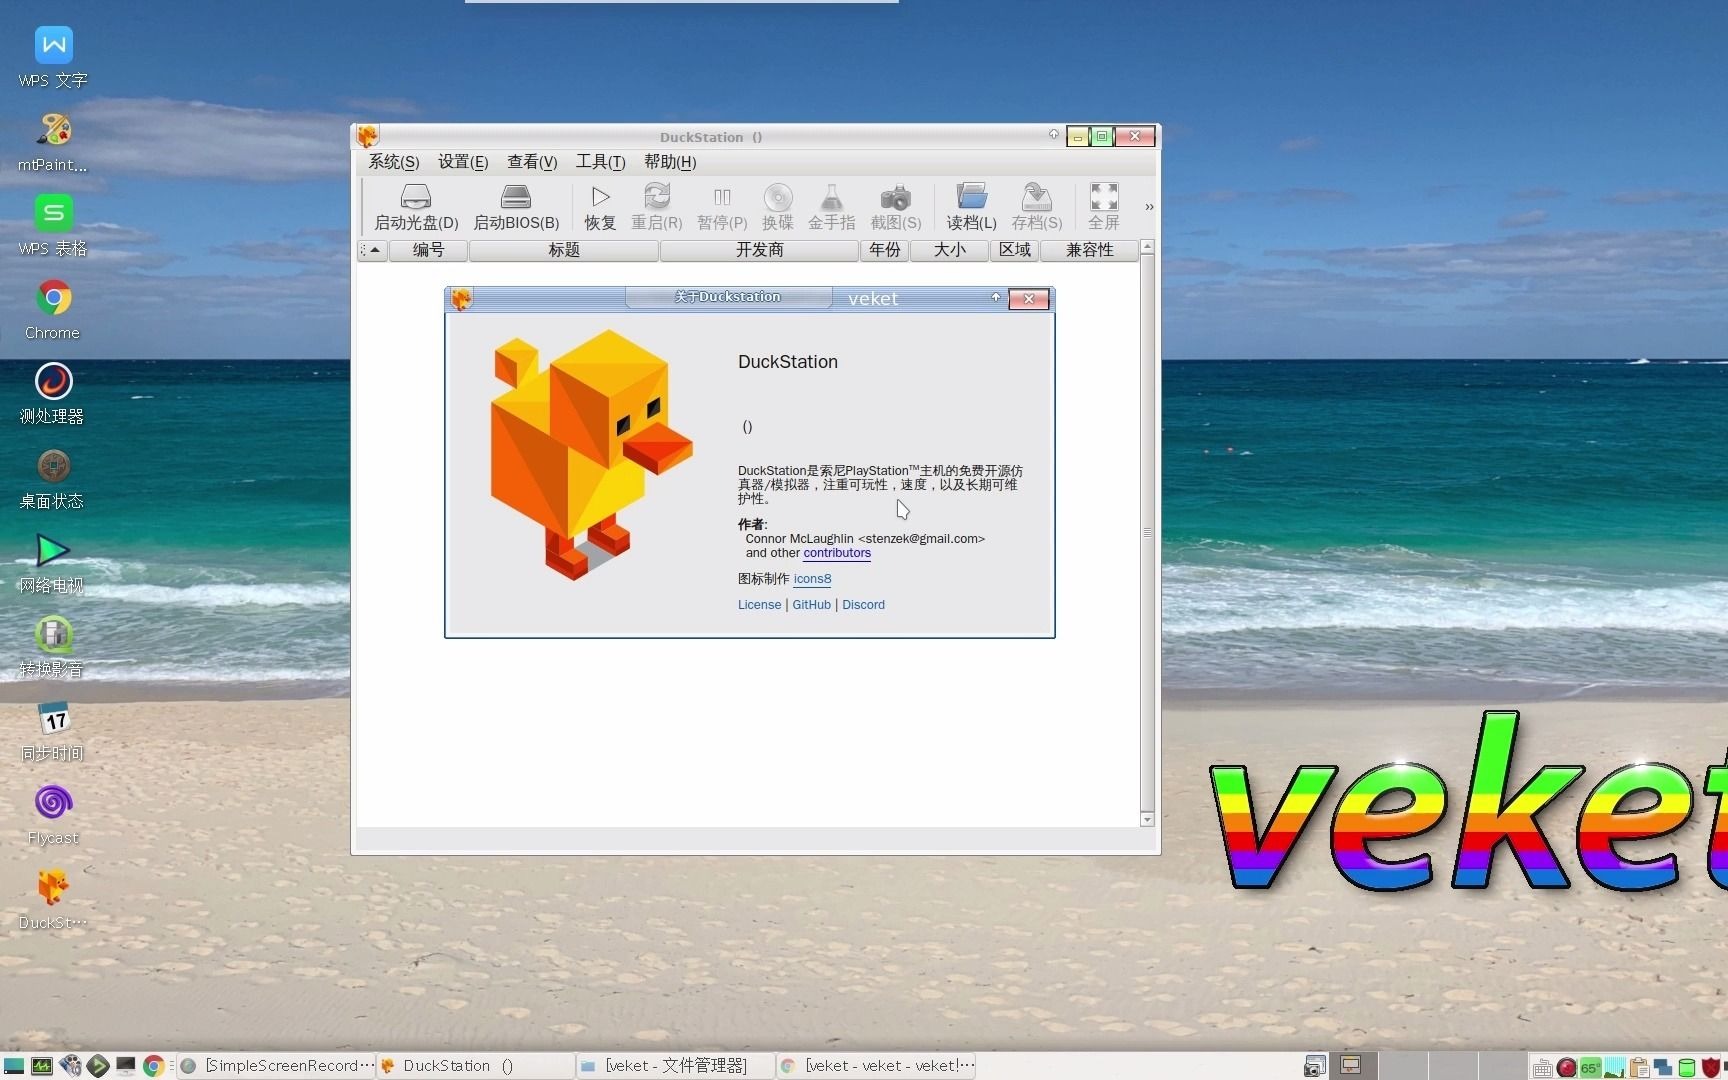Click the Start BIOS (启动BIOS) toolbar icon
The width and height of the screenshot is (1728, 1080).
point(516,207)
